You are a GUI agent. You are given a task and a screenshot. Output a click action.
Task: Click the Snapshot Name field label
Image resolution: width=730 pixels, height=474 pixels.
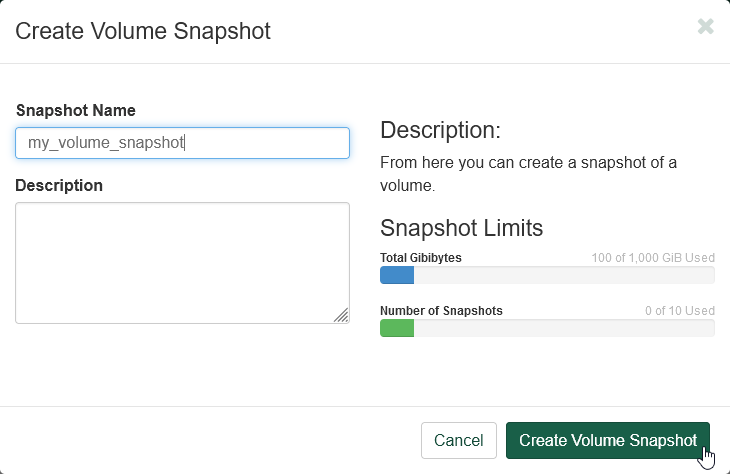pos(75,110)
